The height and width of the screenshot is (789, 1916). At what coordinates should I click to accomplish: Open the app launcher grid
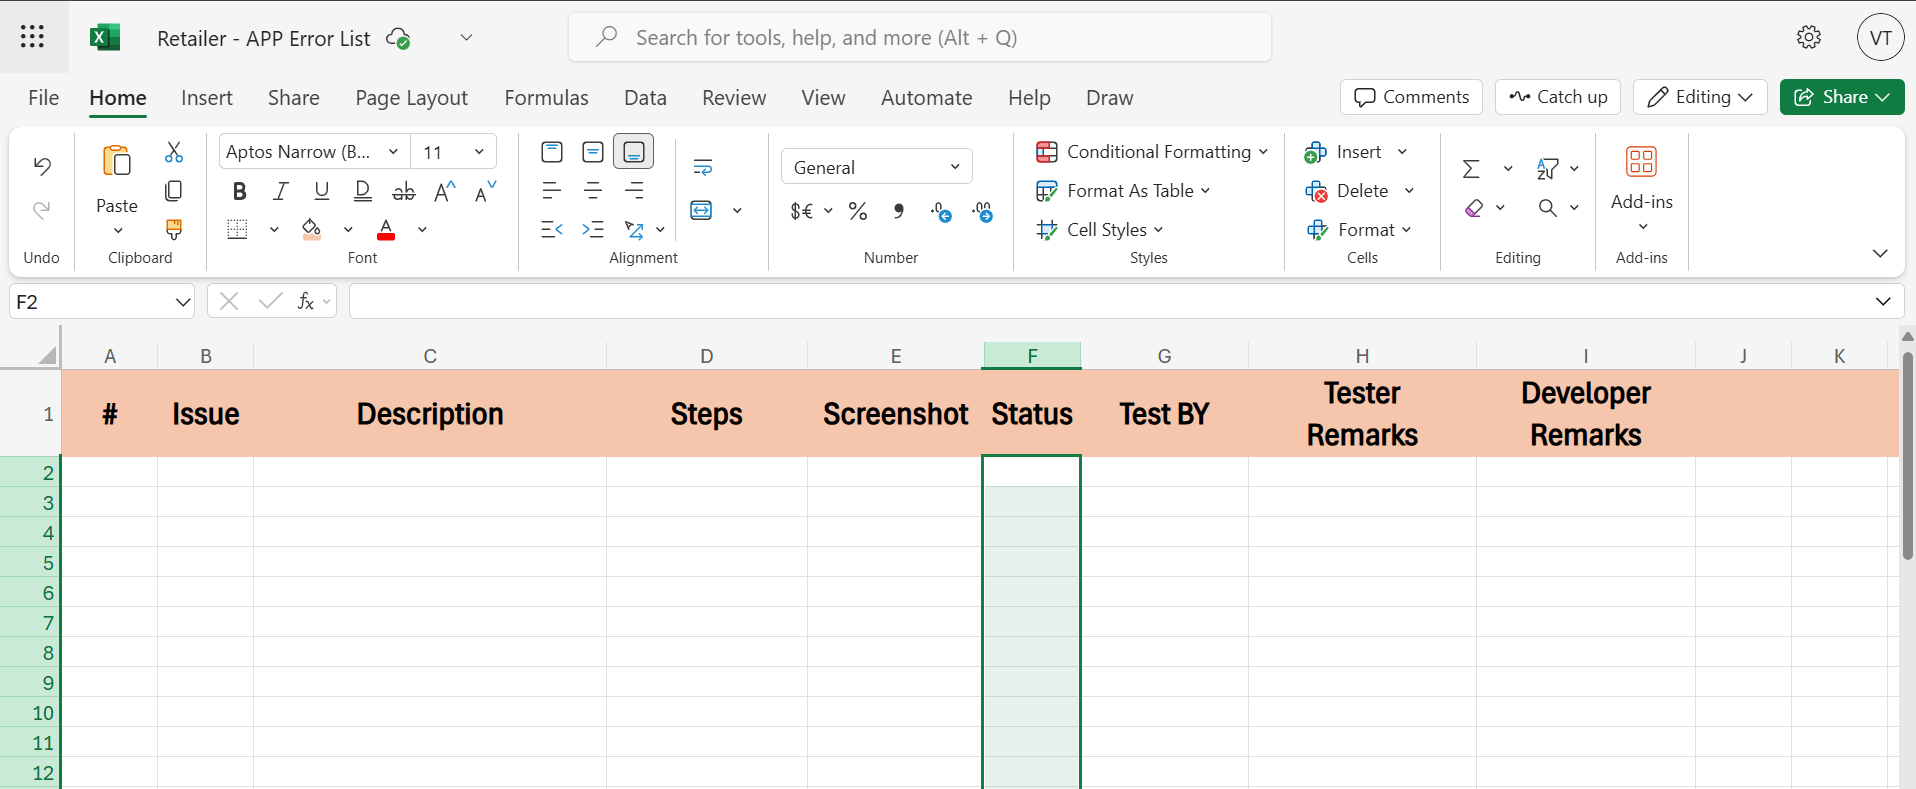click(x=32, y=37)
